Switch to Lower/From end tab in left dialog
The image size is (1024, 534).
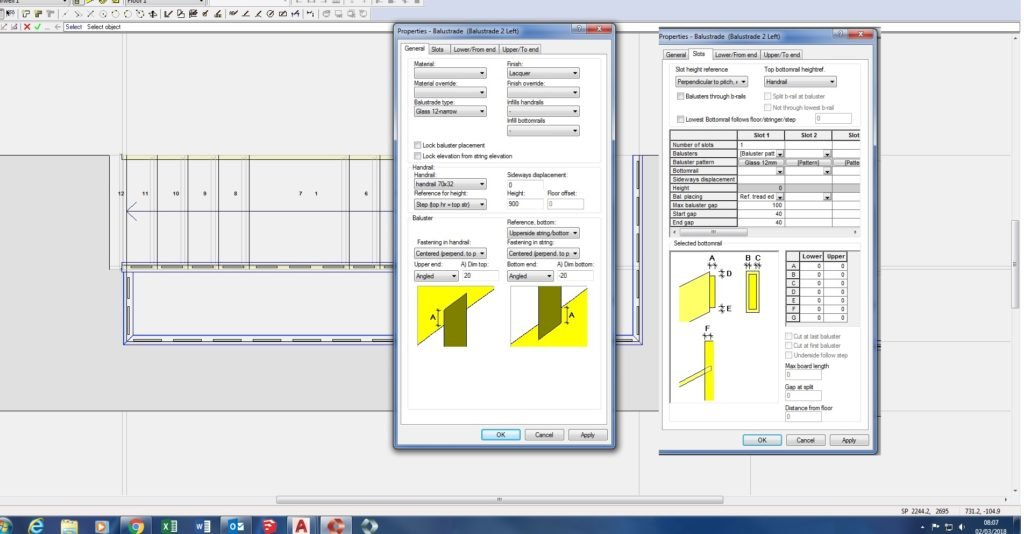(x=474, y=49)
